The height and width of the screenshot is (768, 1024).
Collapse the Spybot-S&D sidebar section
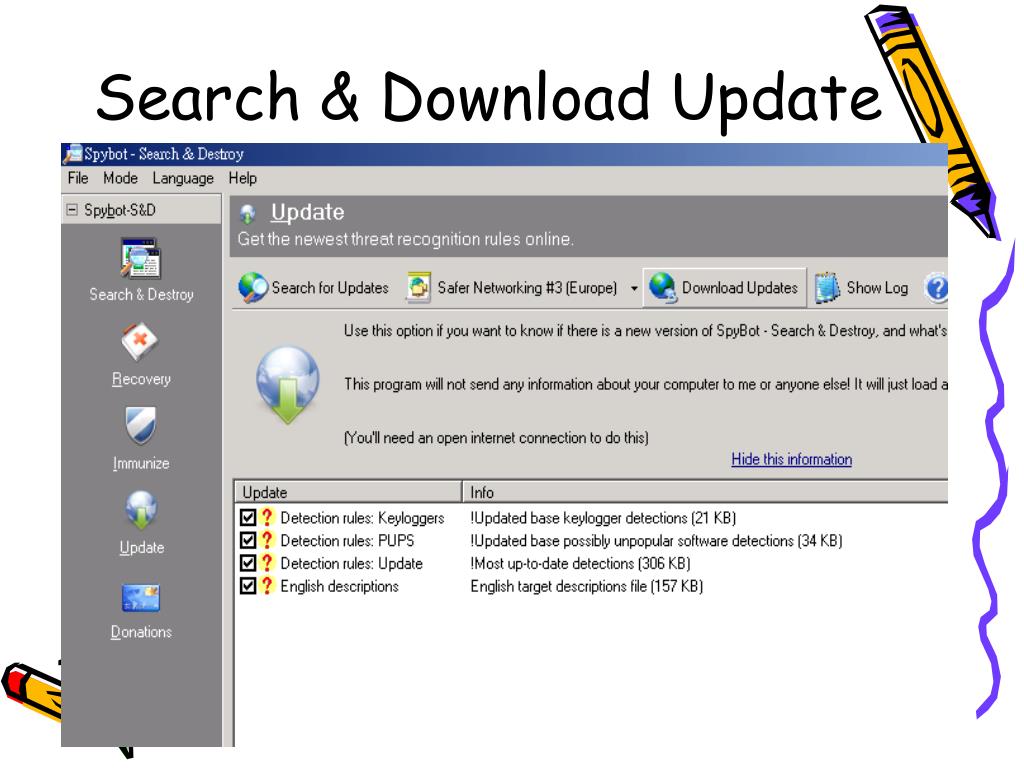click(x=72, y=210)
